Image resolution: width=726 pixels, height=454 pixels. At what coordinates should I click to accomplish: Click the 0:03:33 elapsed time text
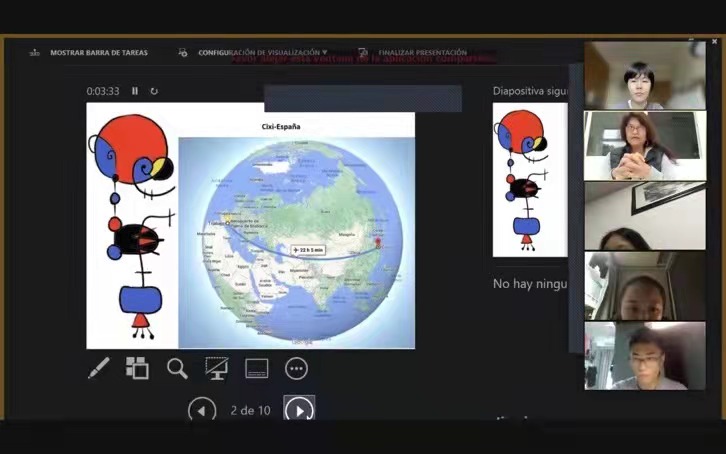click(103, 91)
